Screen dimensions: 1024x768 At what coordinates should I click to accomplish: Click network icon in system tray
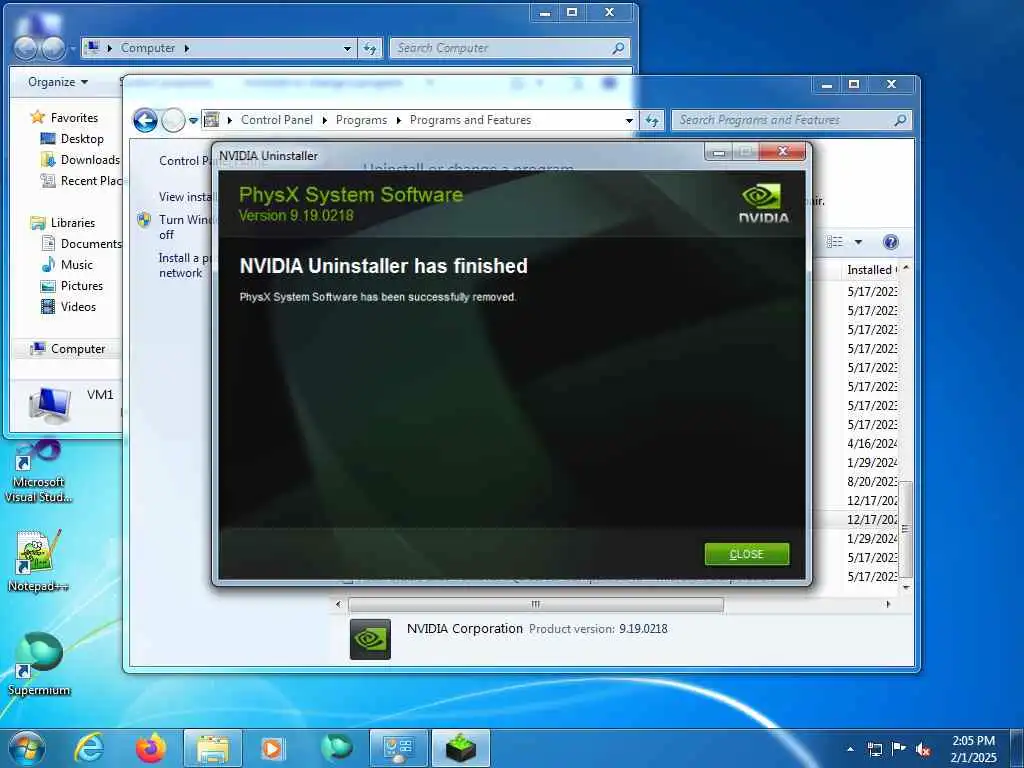875,749
